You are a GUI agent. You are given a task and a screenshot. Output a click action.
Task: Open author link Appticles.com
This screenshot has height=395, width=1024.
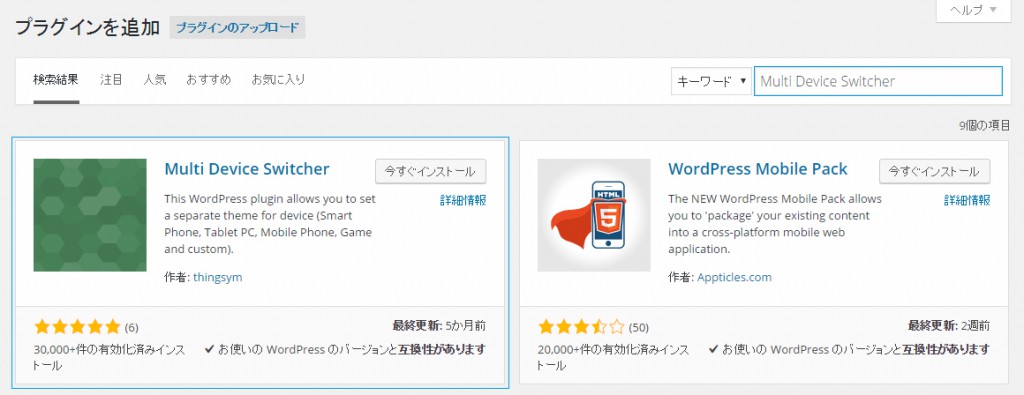point(734,277)
